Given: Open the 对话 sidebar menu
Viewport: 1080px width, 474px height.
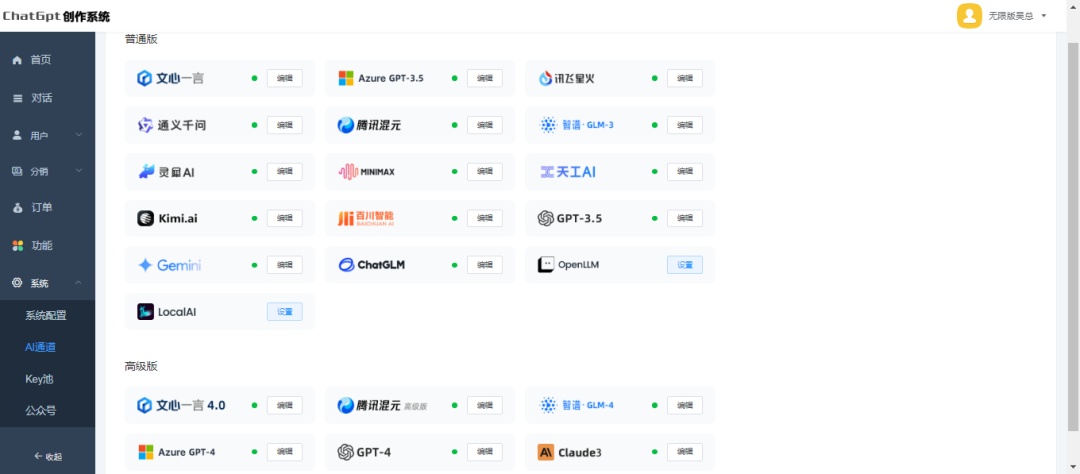Looking at the screenshot, I should [48, 98].
